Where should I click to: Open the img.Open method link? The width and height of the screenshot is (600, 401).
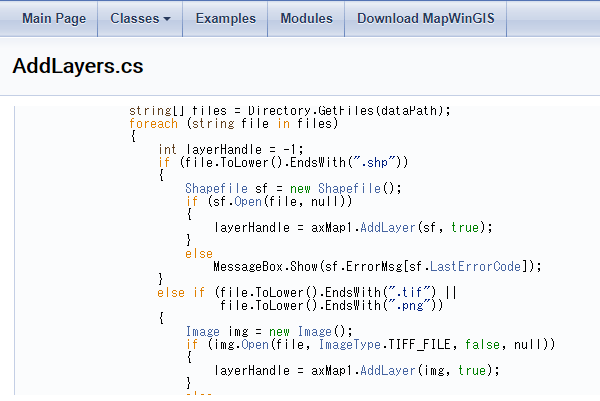pos(254,344)
